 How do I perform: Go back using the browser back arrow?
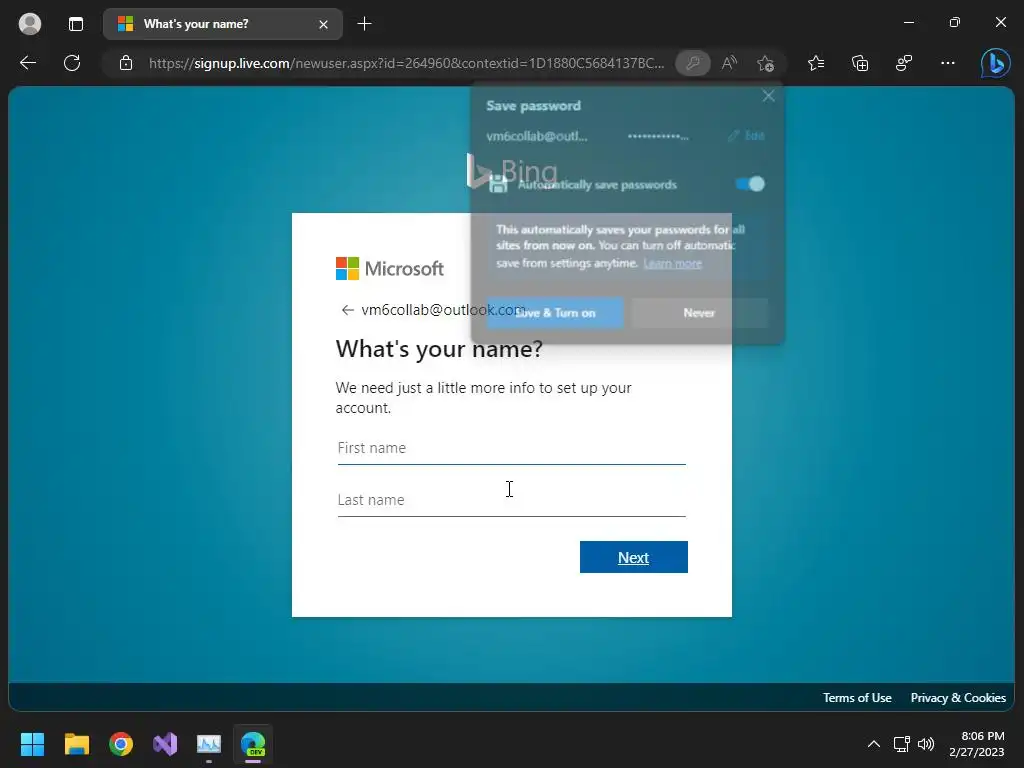pyautogui.click(x=28, y=63)
